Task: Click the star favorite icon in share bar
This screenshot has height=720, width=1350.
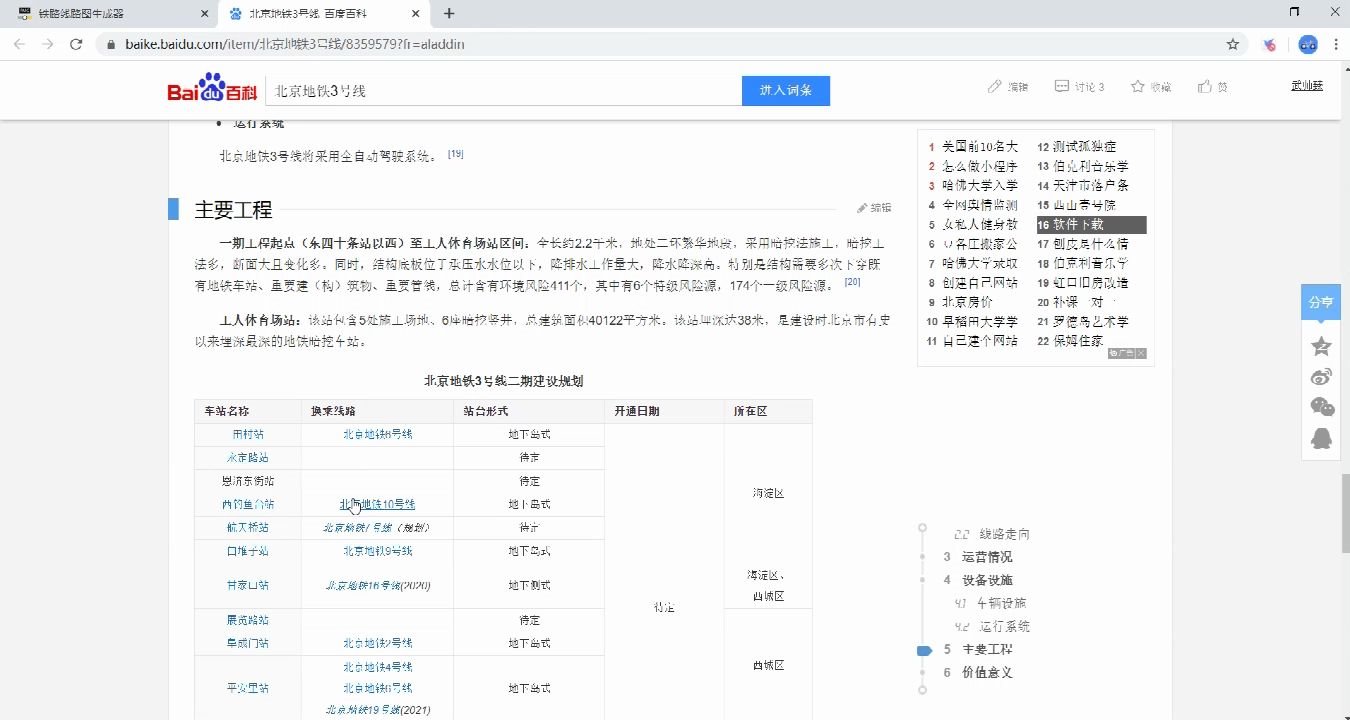Action: tap(1321, 346)
